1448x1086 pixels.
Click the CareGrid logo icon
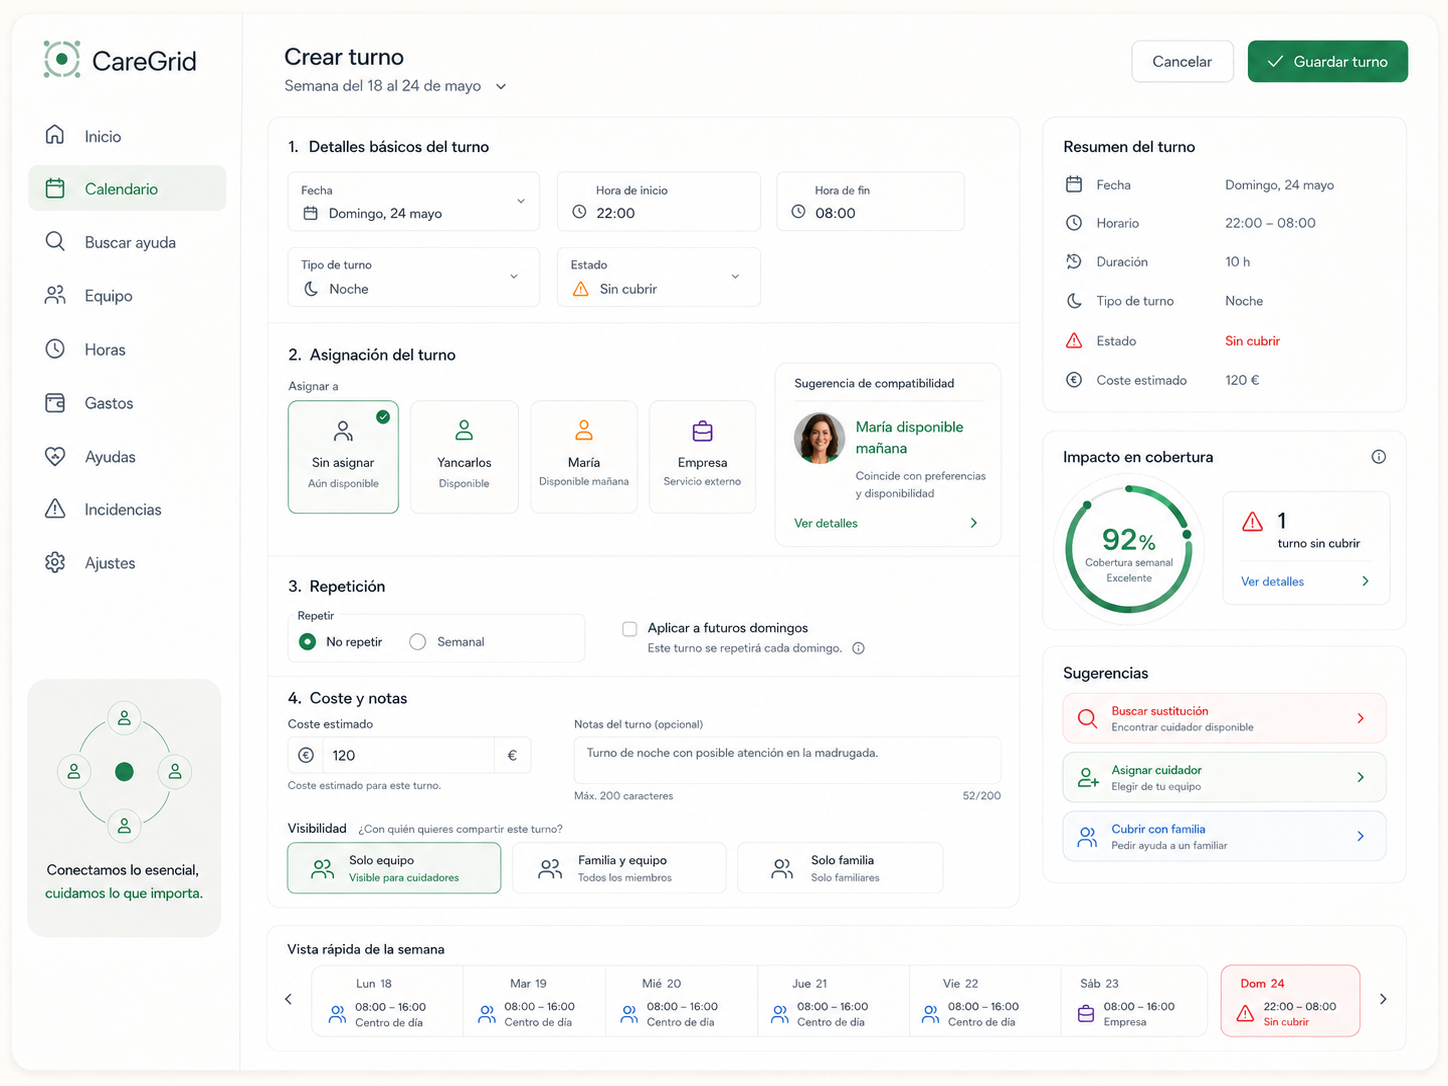pyautogui.click(x=62, y=60)
